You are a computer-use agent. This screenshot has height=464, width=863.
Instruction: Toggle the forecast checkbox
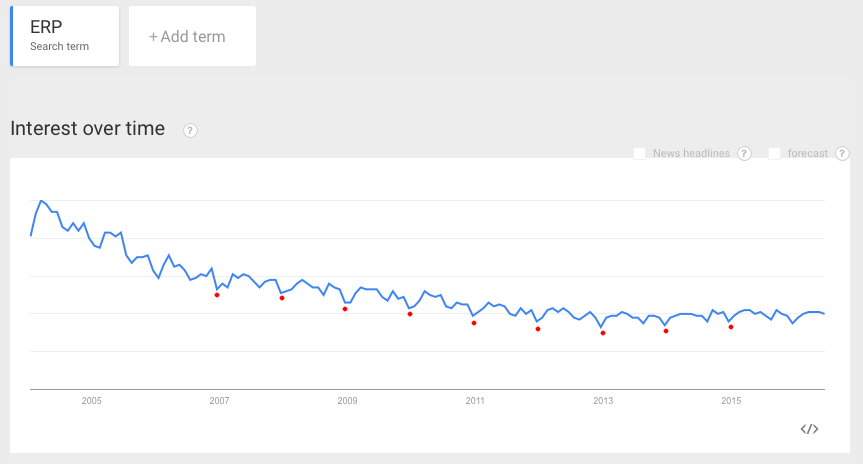(774, 153)
